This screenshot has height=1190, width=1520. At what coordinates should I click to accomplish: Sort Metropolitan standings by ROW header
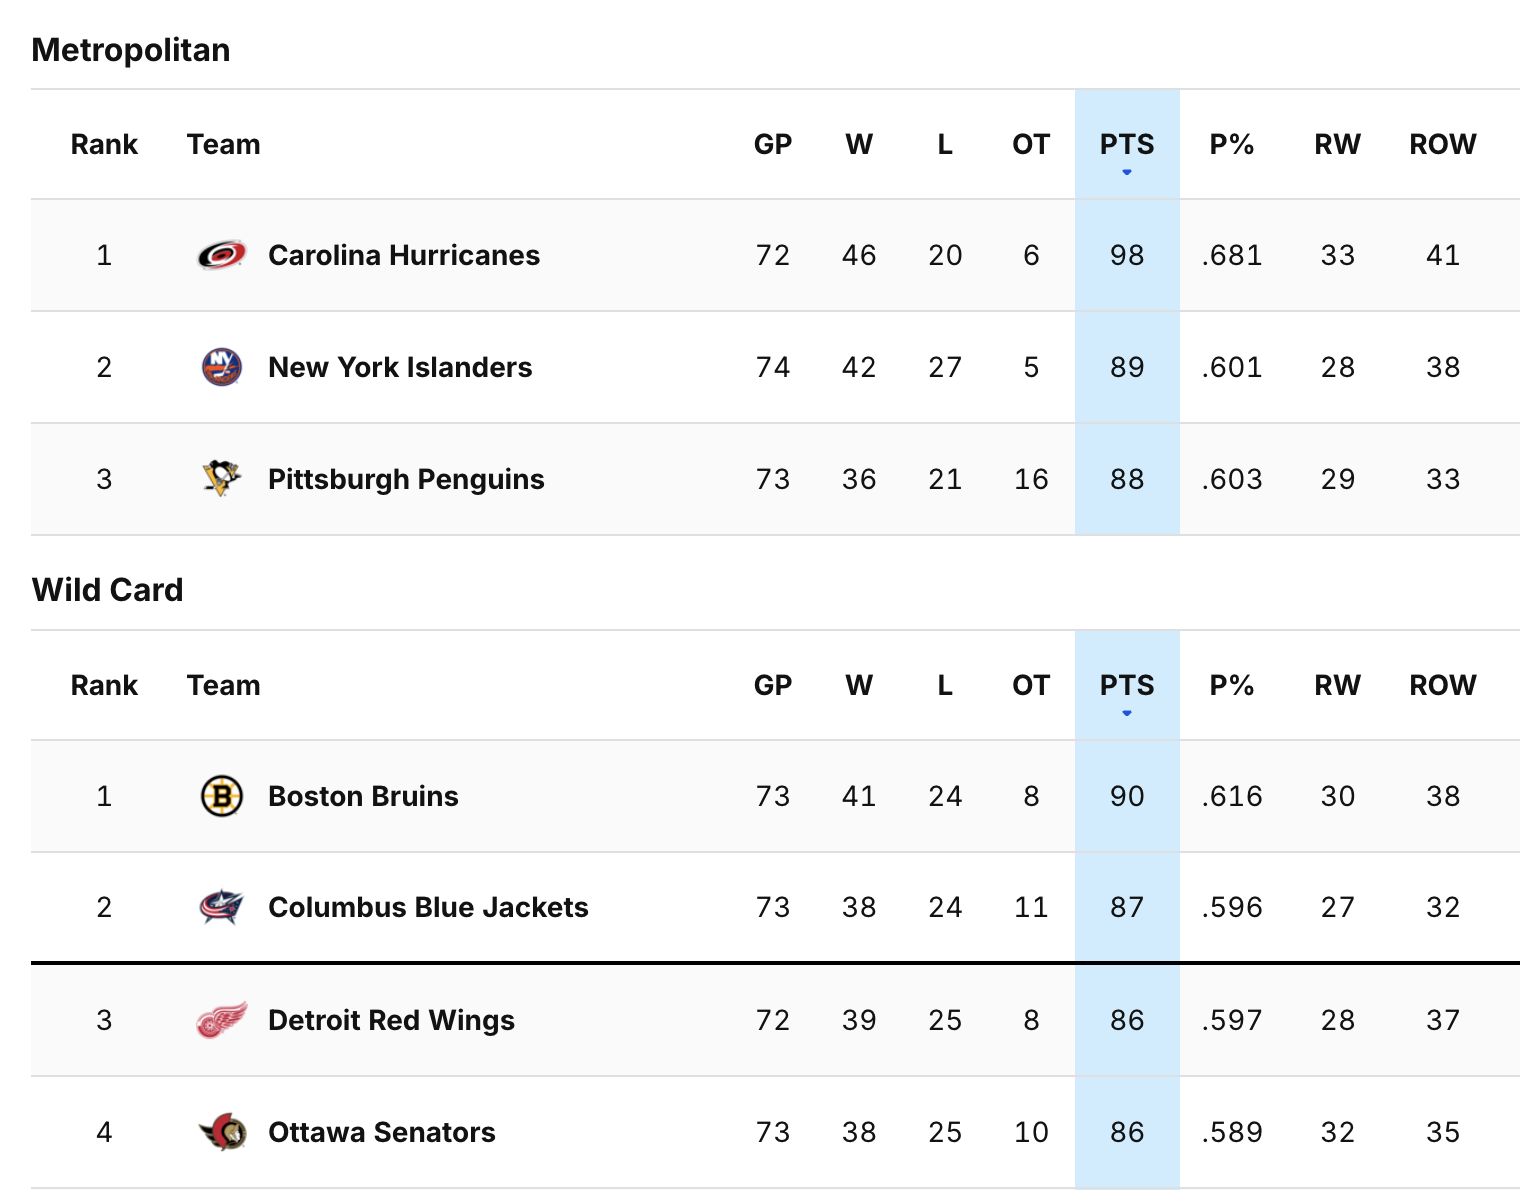click(1442, 145)
